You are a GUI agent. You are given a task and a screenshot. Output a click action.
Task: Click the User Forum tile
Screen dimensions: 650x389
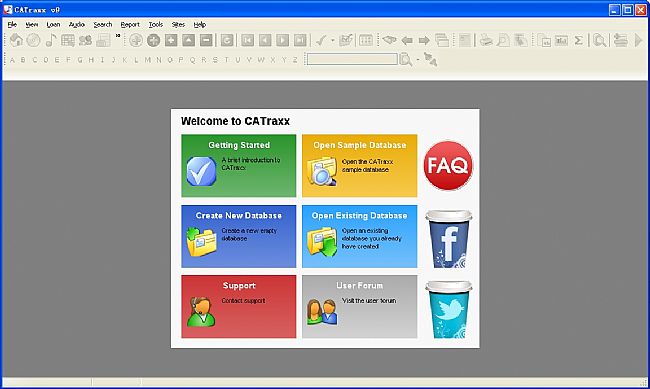[359, 306]
